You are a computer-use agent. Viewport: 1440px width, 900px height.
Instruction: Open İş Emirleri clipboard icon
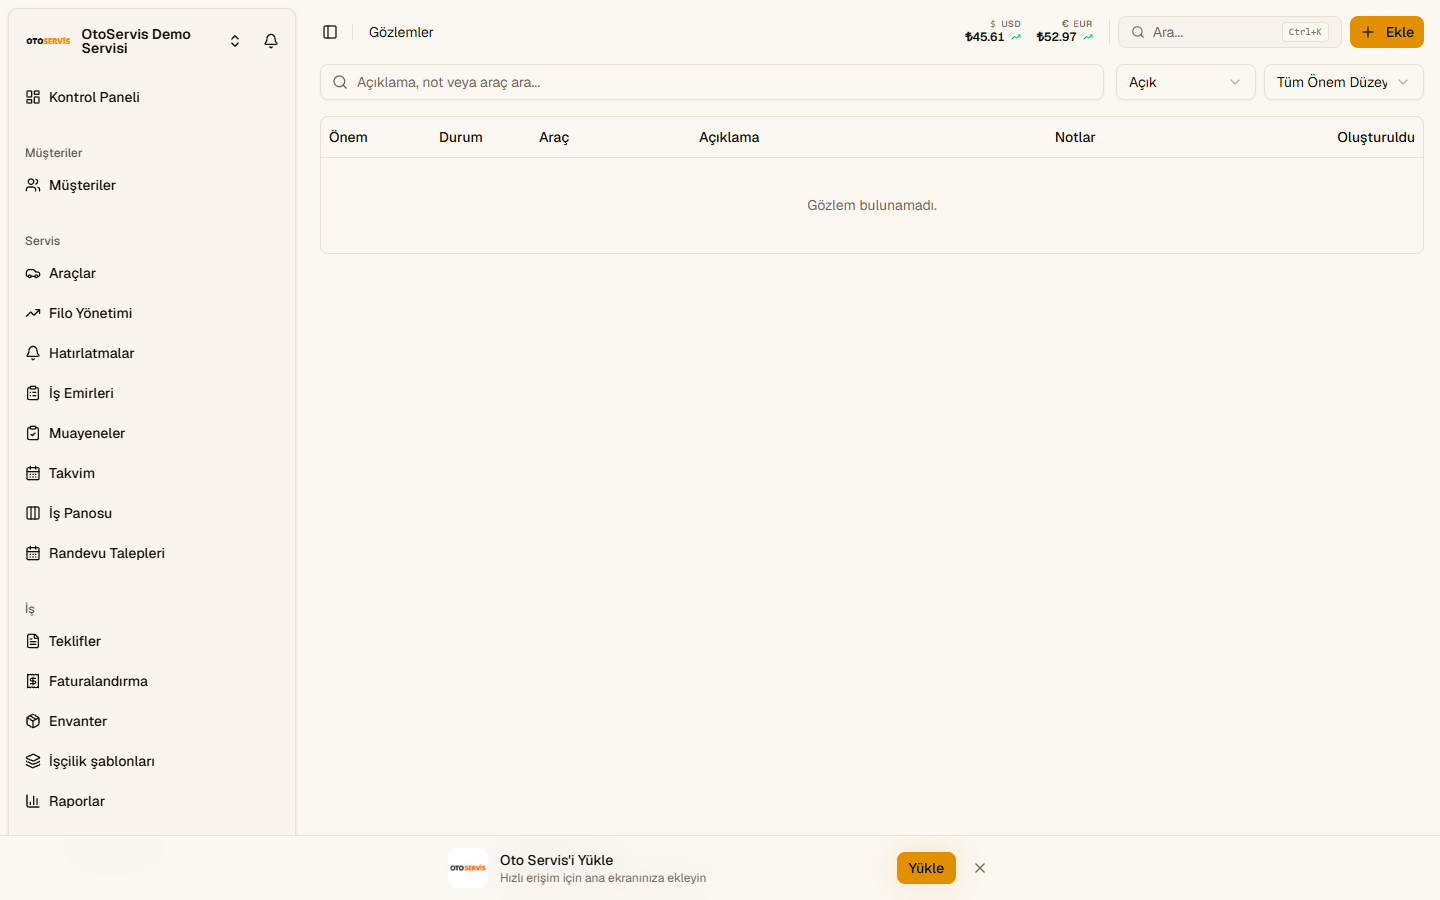click(x=33, y=393)
